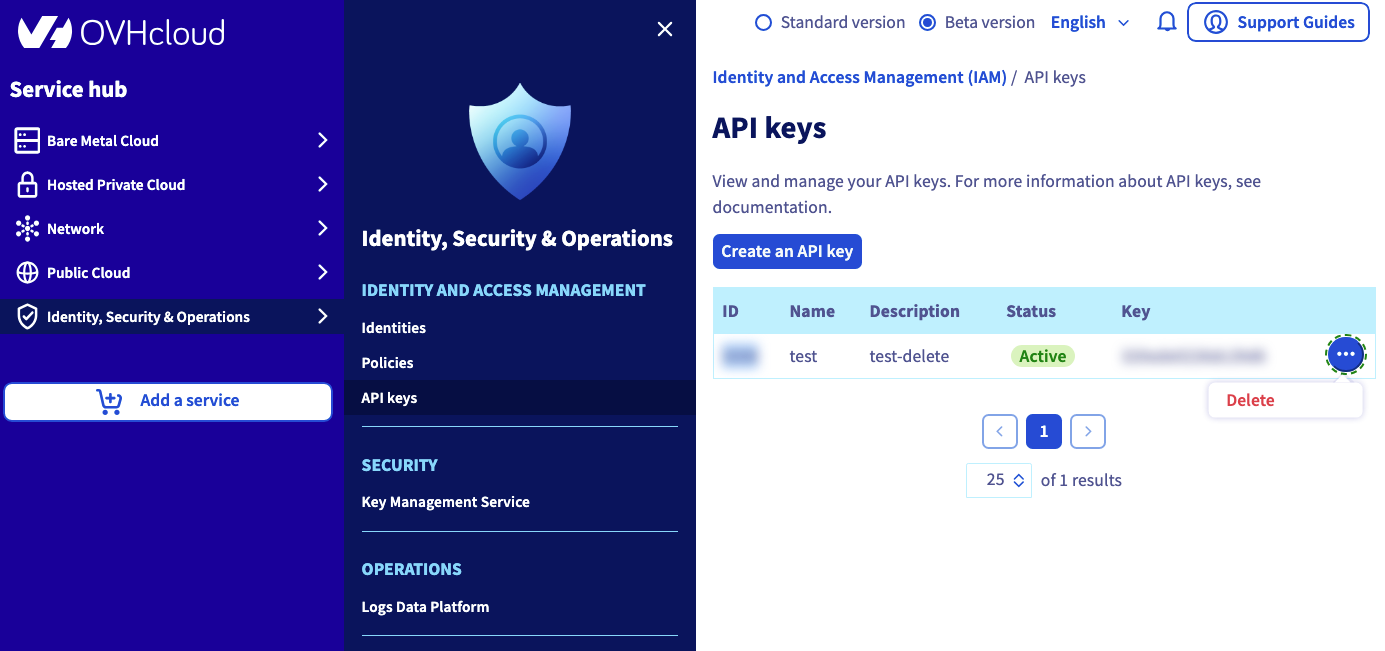
Task: Expand Hosted Private Cloud chevron
Action: (x=322, y=185)
